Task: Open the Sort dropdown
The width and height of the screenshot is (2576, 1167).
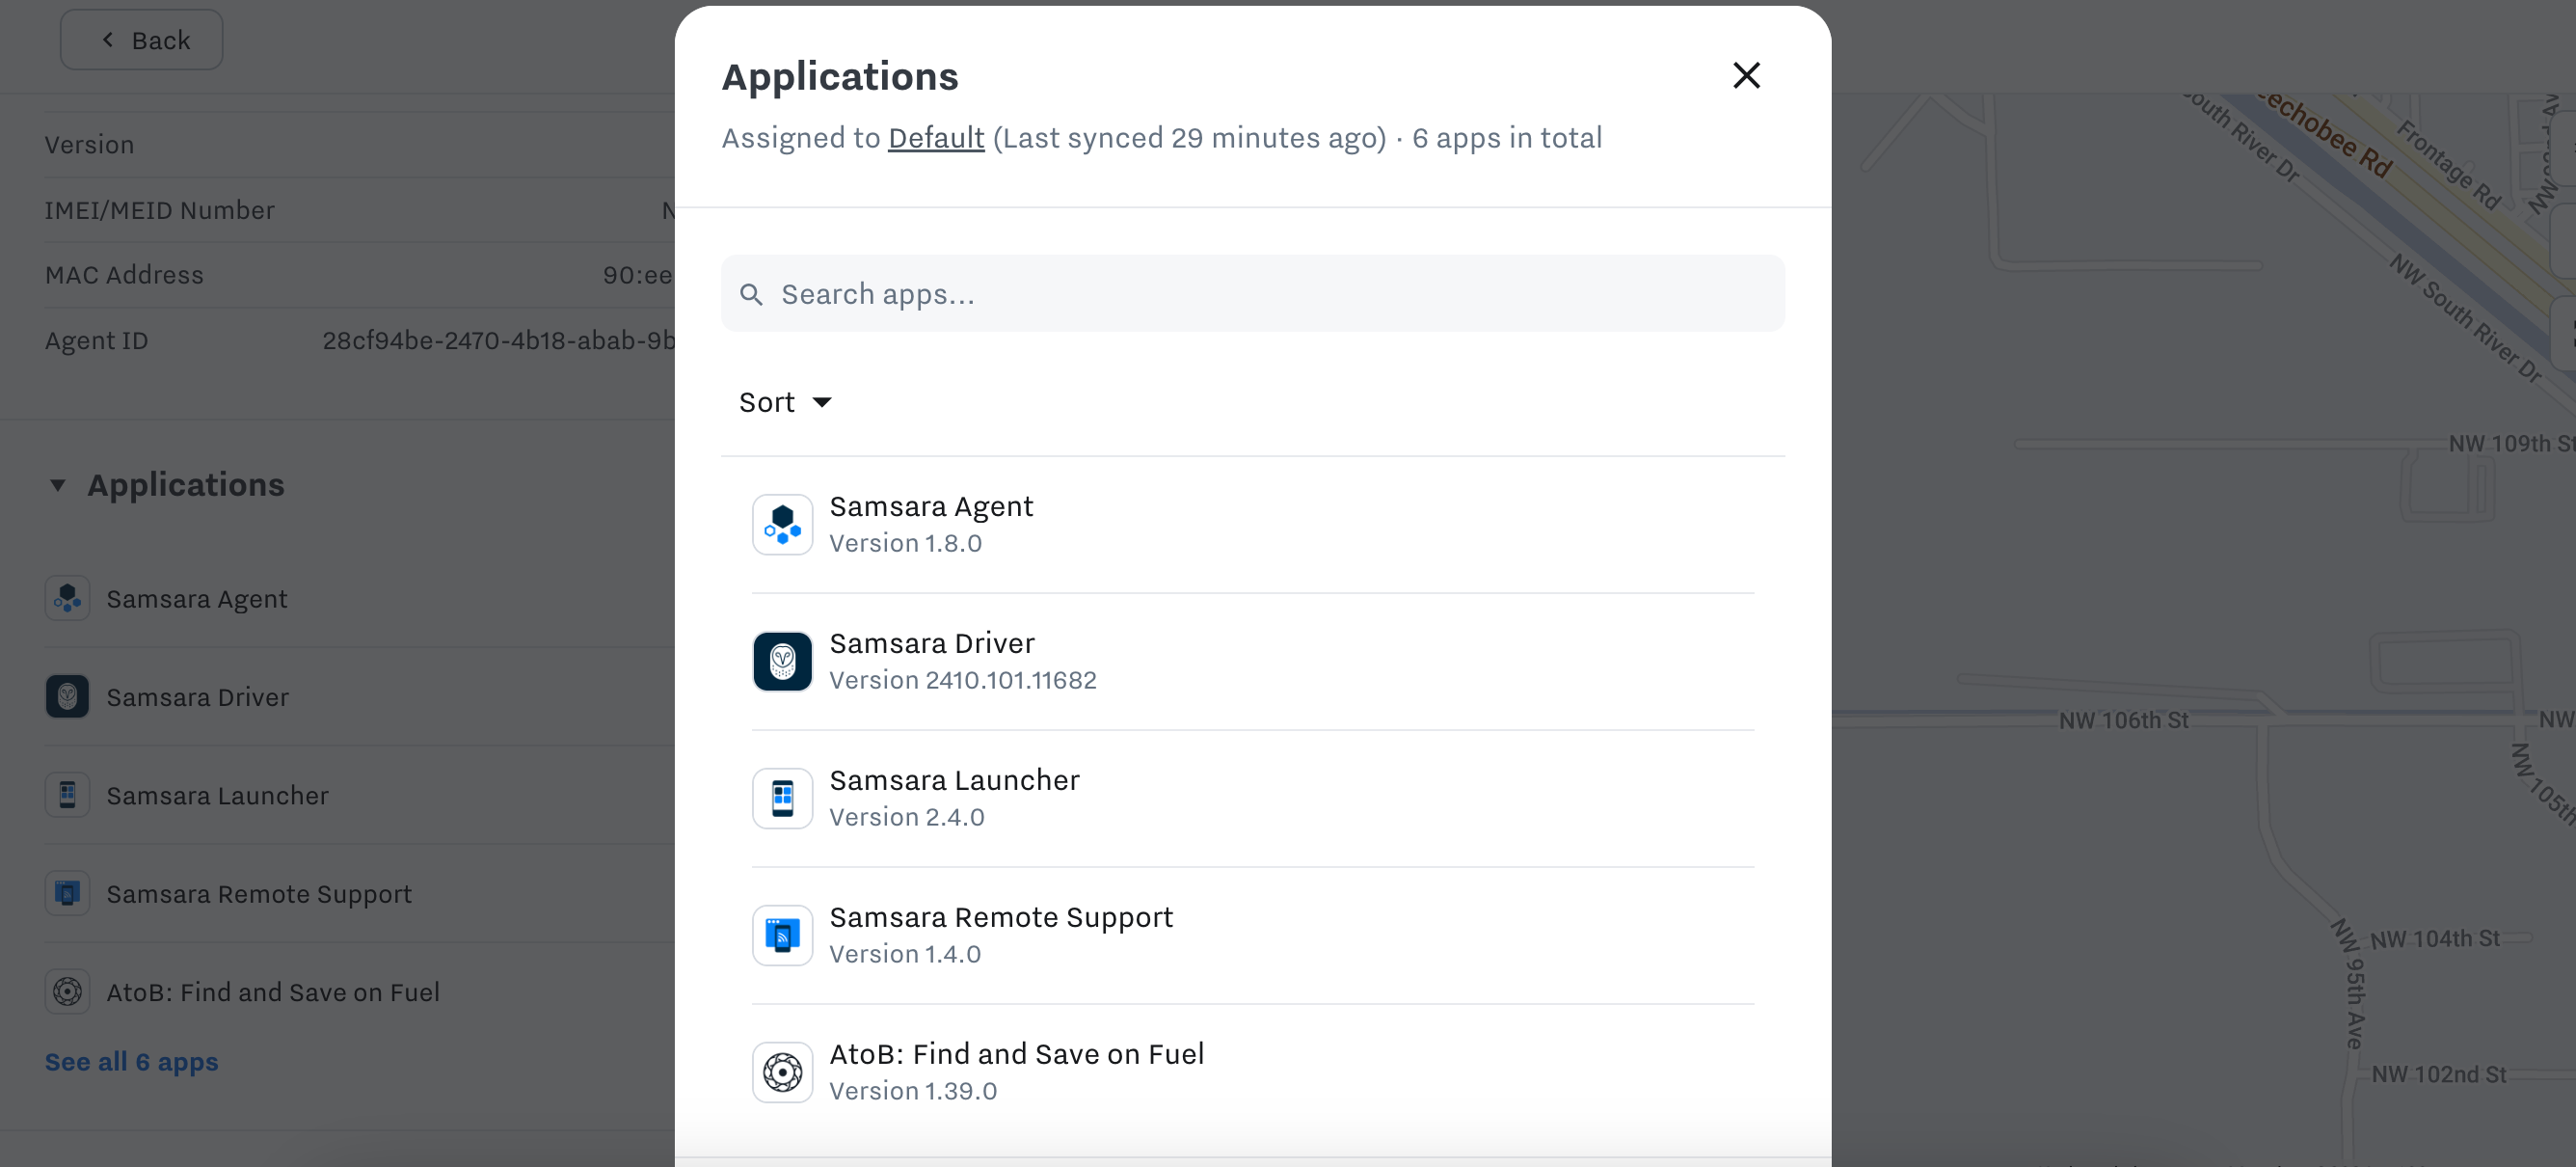Action: pos(786,401)
